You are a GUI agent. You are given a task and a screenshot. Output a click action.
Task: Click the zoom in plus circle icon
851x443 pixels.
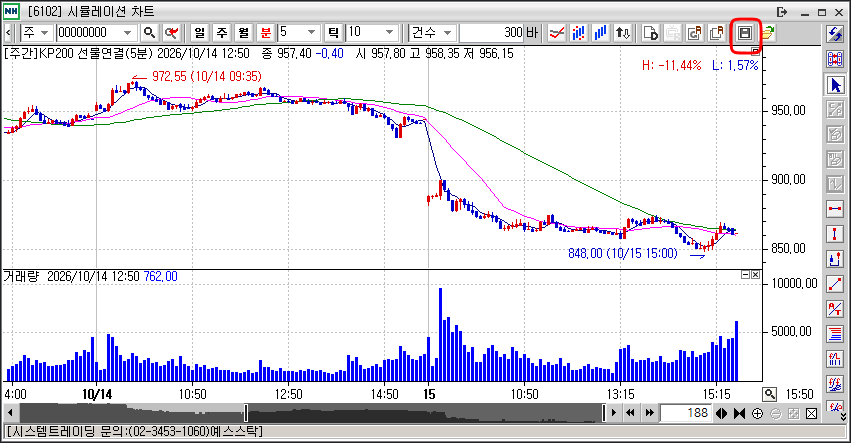coord(757,414)
